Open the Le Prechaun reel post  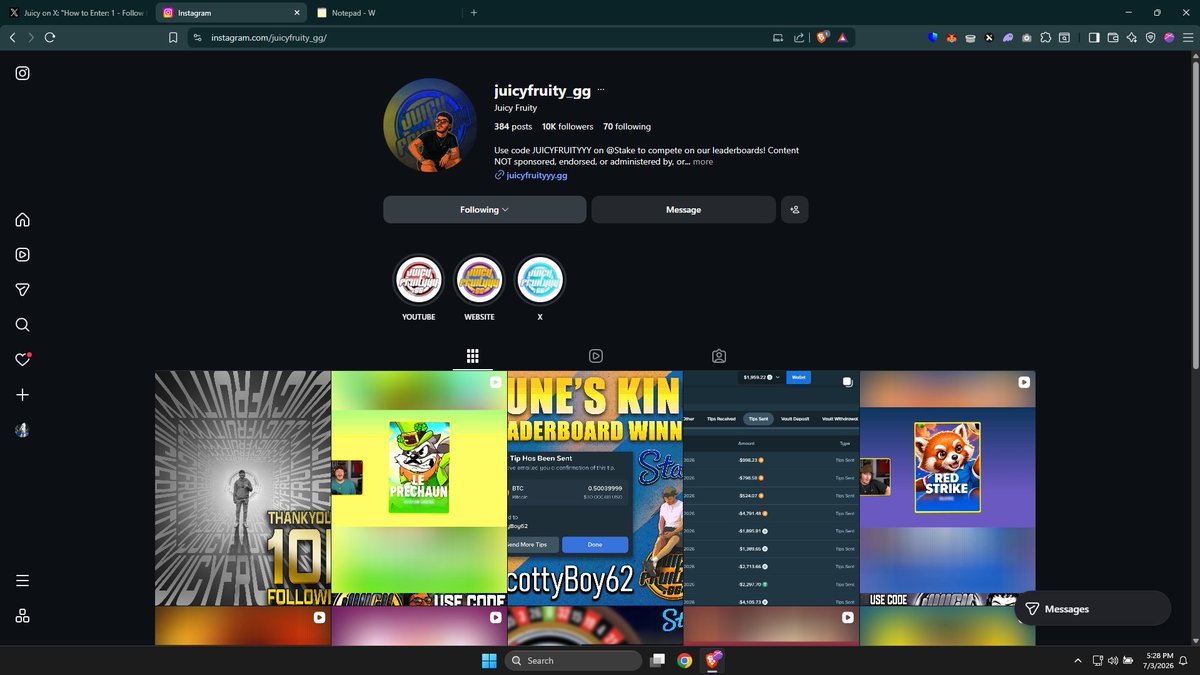[419, 488]
